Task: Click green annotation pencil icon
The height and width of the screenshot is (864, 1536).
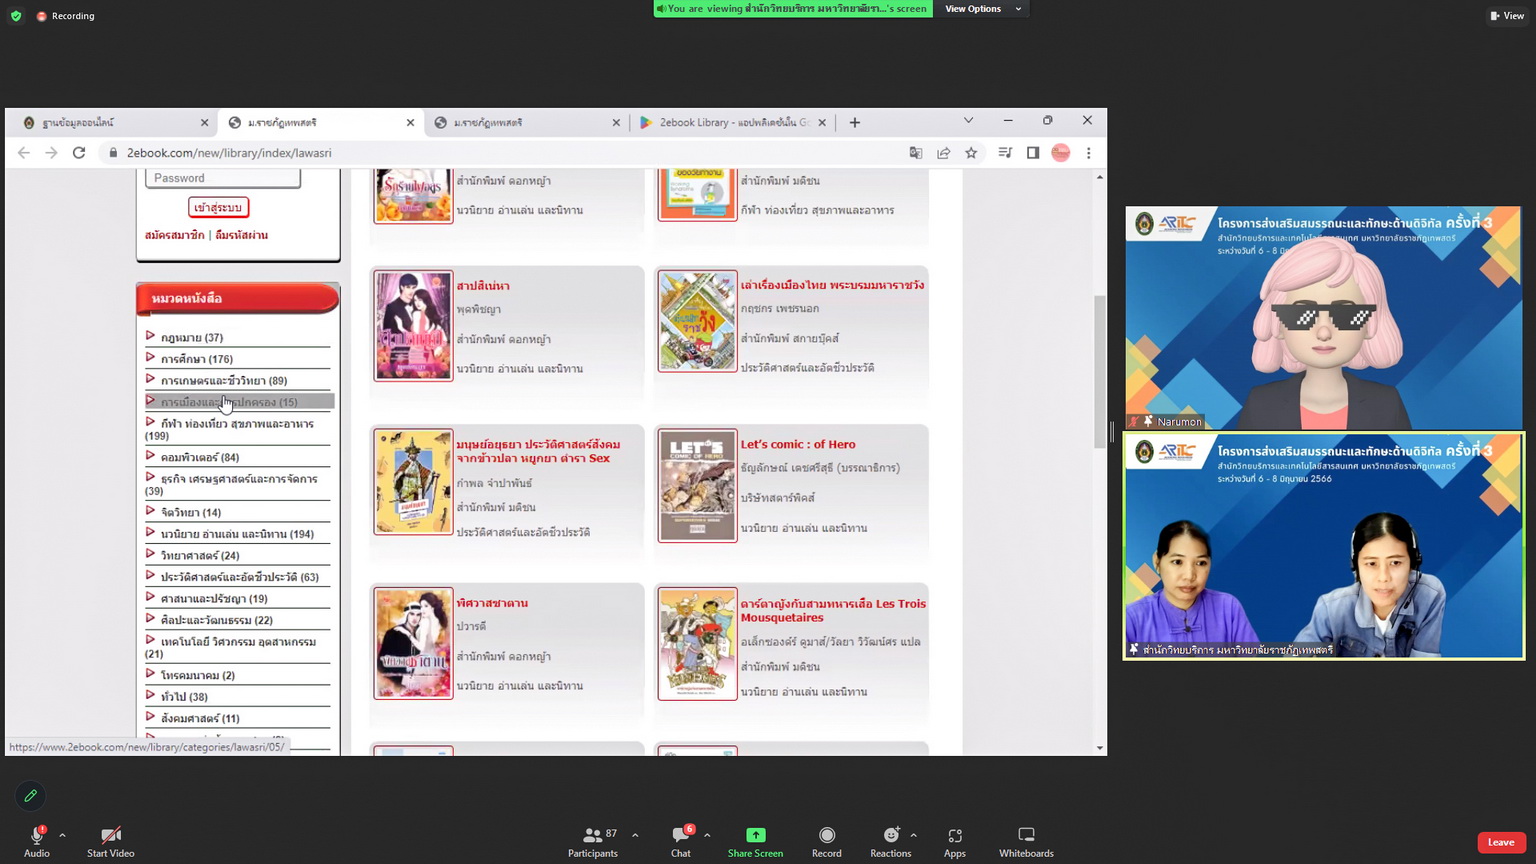Action: [x=30, y=796]
